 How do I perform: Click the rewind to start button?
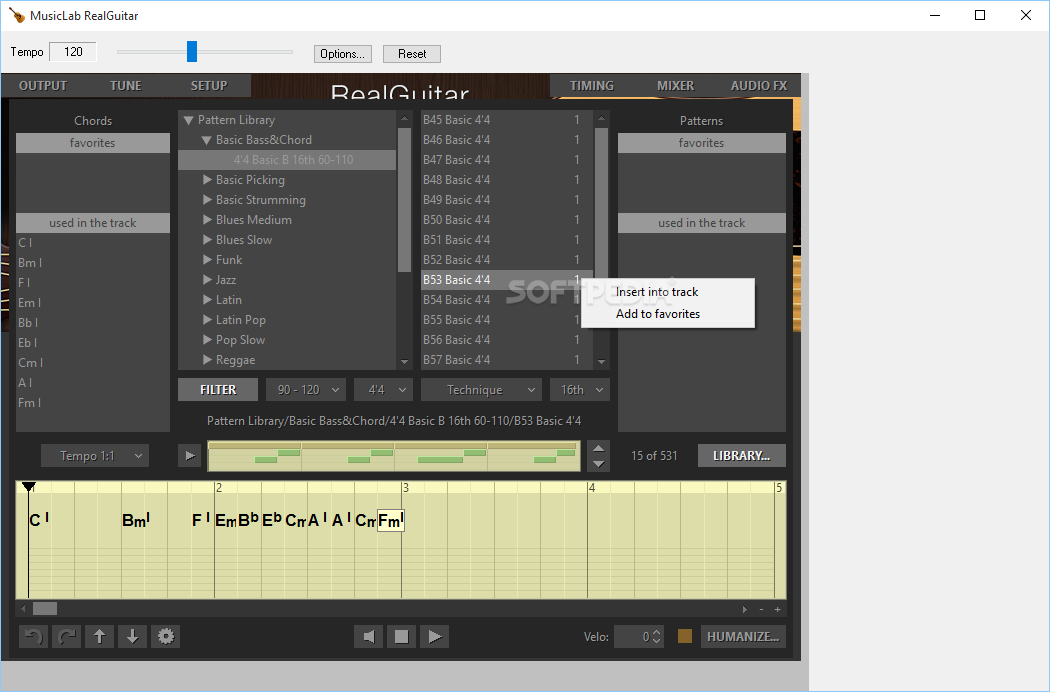(368, 636)
